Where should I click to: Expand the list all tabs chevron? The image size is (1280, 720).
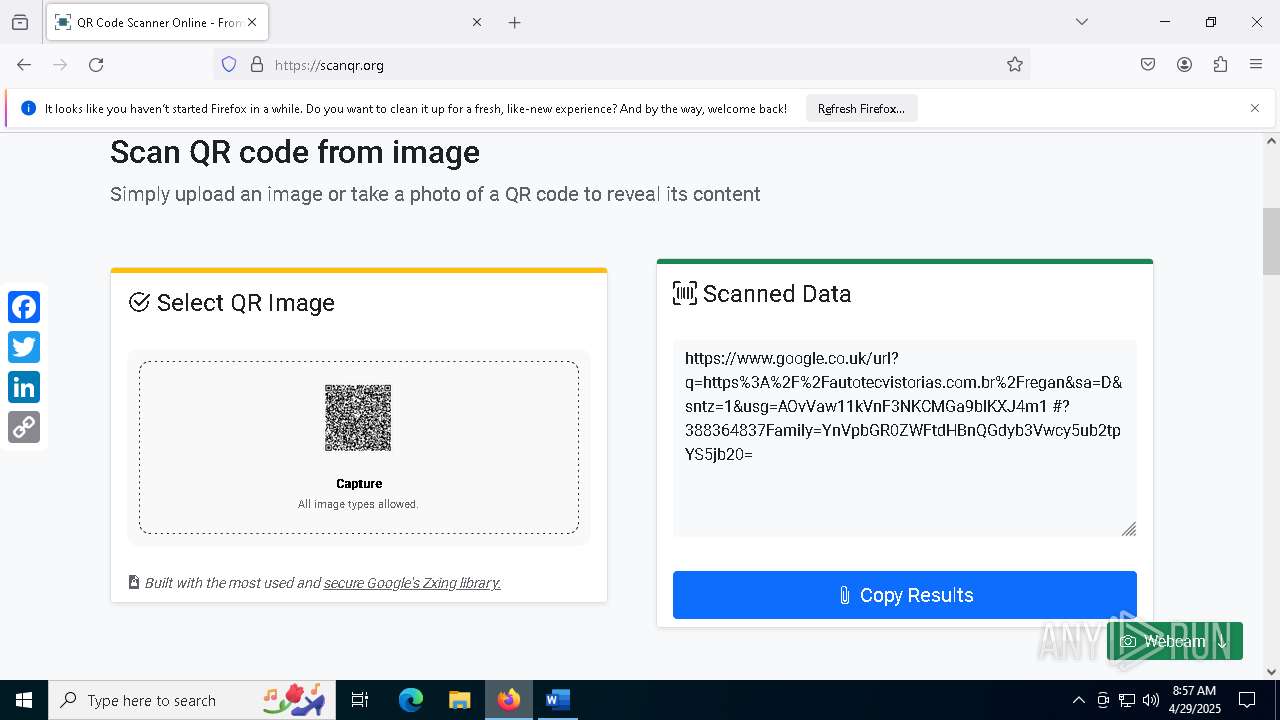coord(1082,22)
